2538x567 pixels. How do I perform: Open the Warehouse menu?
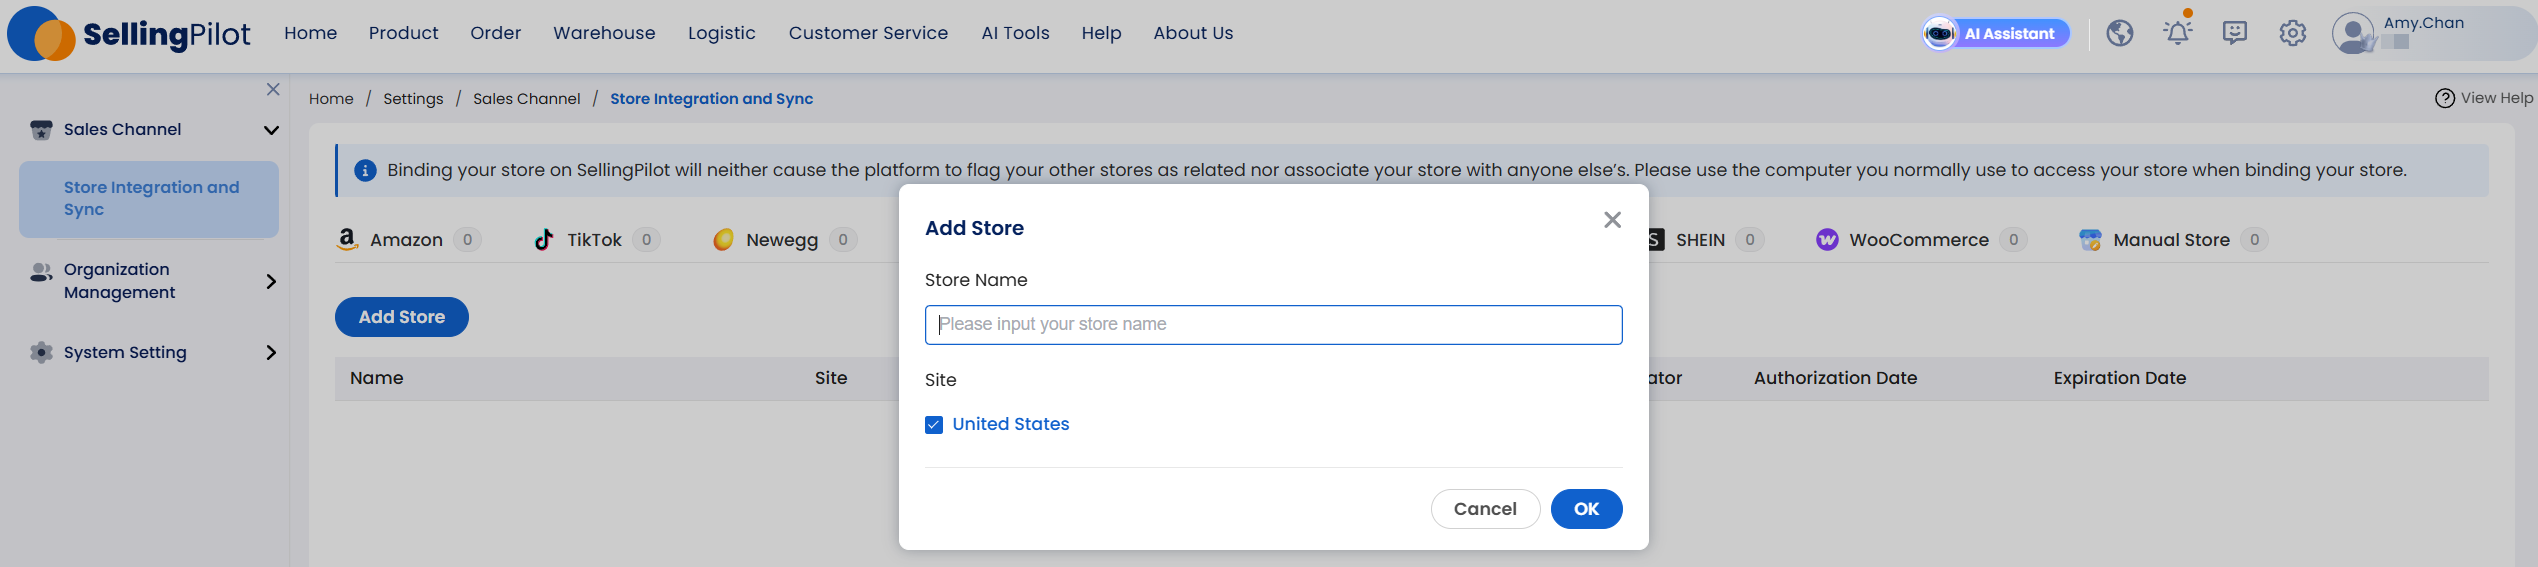click(x=604, y=33)
